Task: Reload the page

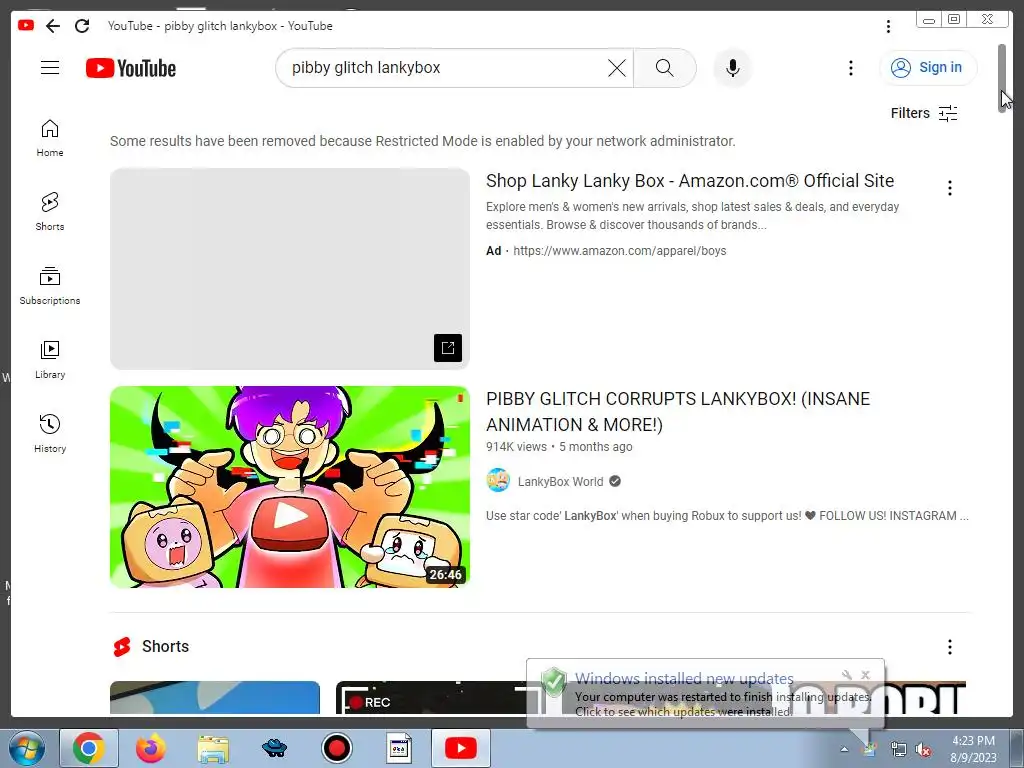Action: pyautogui.click(x=82, y=26)
